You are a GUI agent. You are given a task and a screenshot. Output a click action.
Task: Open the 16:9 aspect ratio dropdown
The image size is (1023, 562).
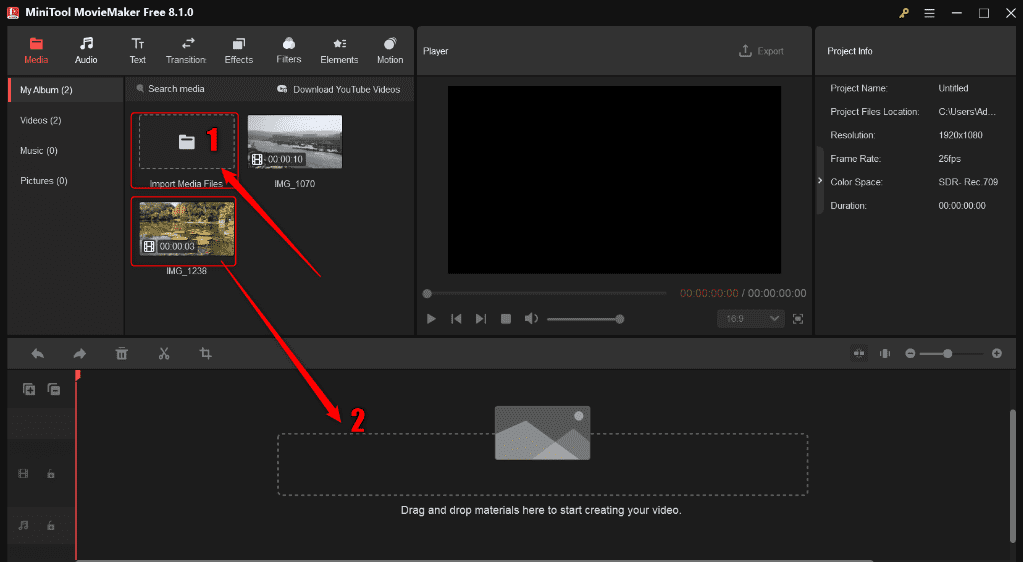(750, 319)
